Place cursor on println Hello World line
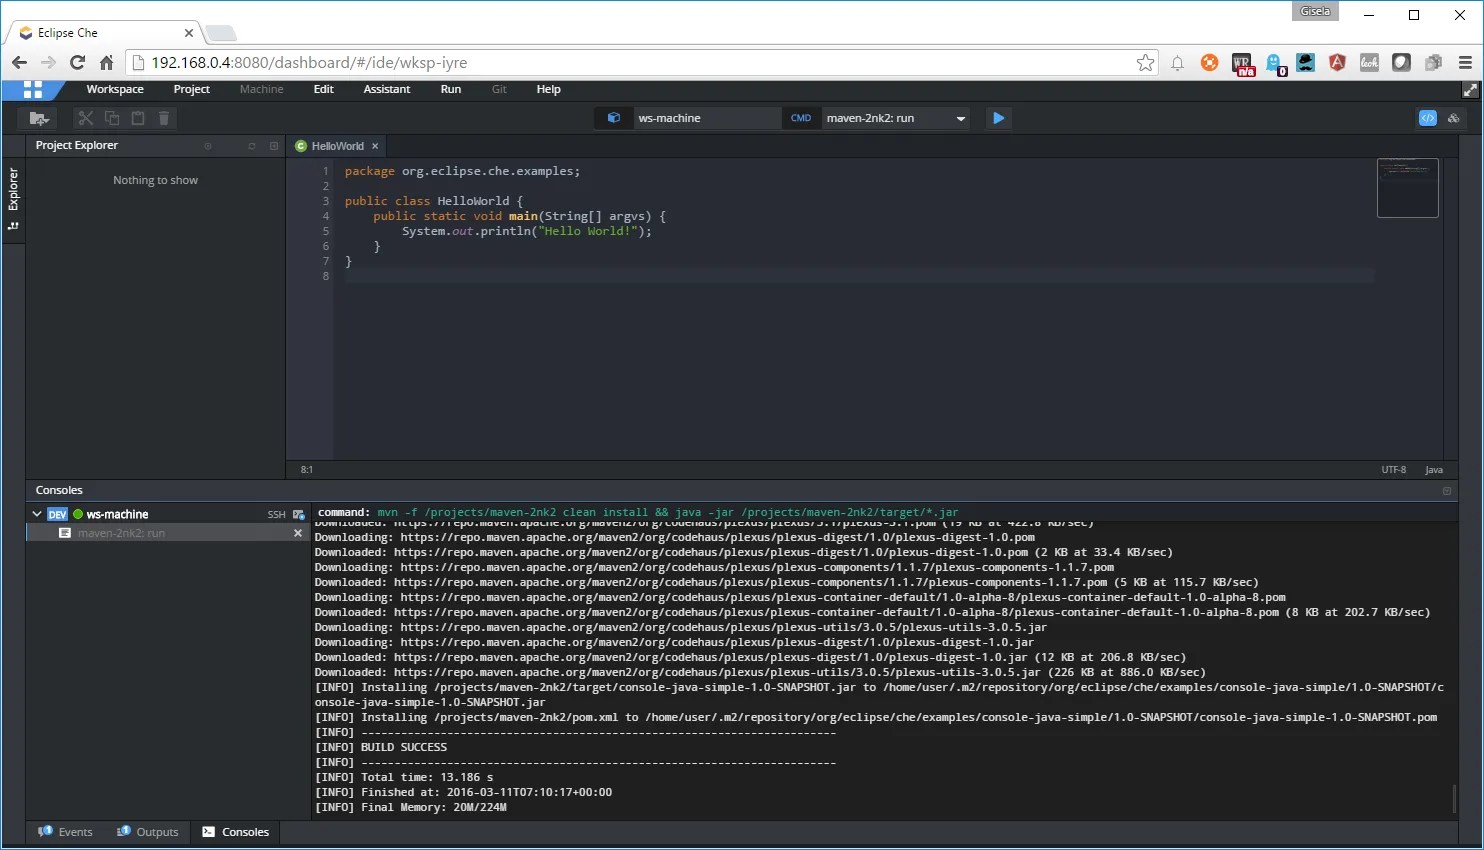The image size is (1484, 850). [x=526, y=231]
